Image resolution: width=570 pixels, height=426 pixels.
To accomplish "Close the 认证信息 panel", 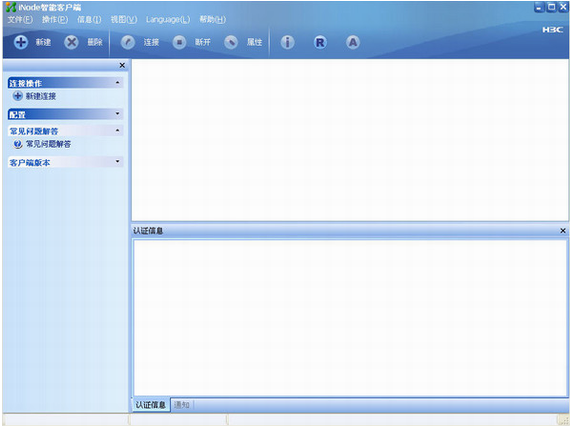I will pyautogui.click(x=563, y=230).
